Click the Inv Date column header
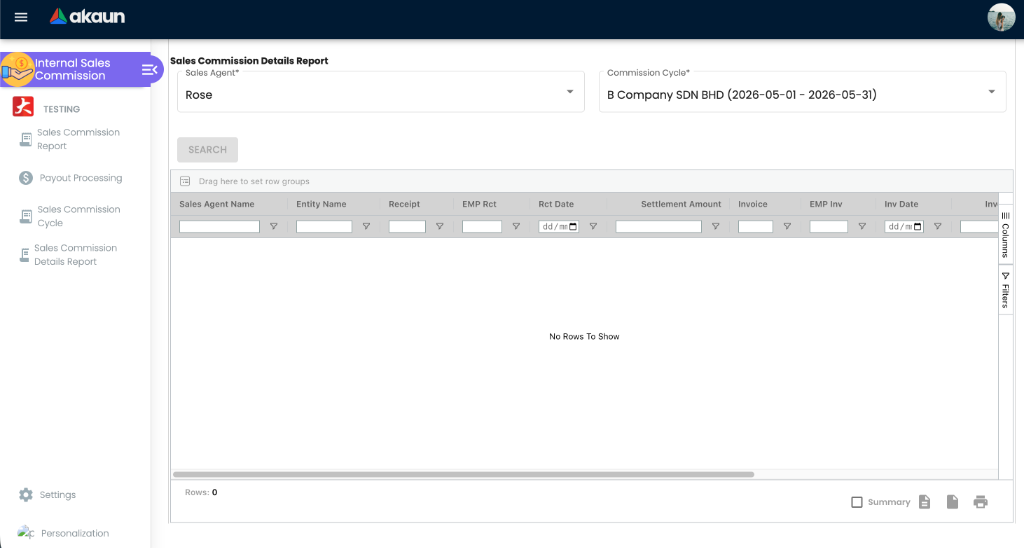This screenshot has width=1024, height=548. click(x=901, y=204)
